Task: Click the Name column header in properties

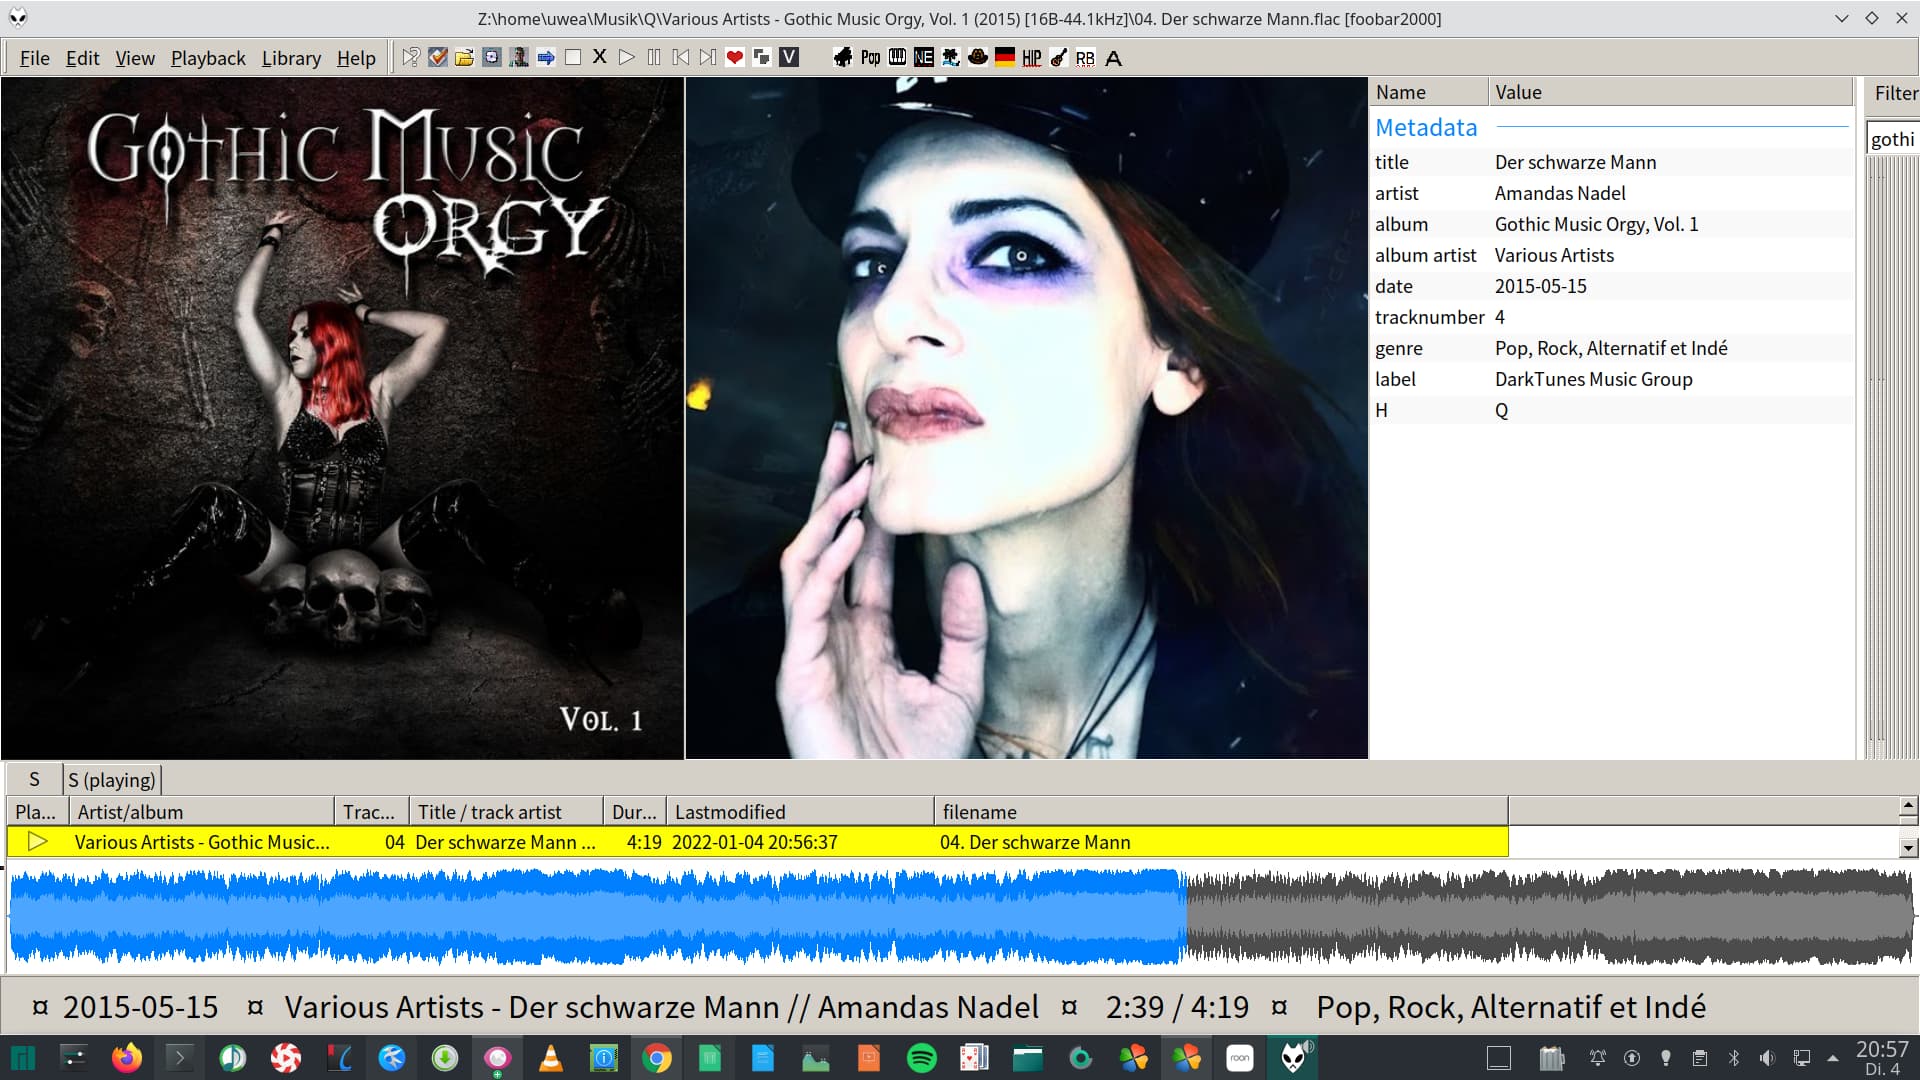Action: (1429, 92)
